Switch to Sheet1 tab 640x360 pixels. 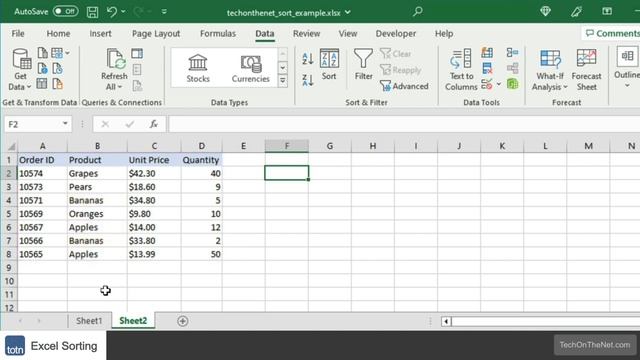(x=89, y=321)
